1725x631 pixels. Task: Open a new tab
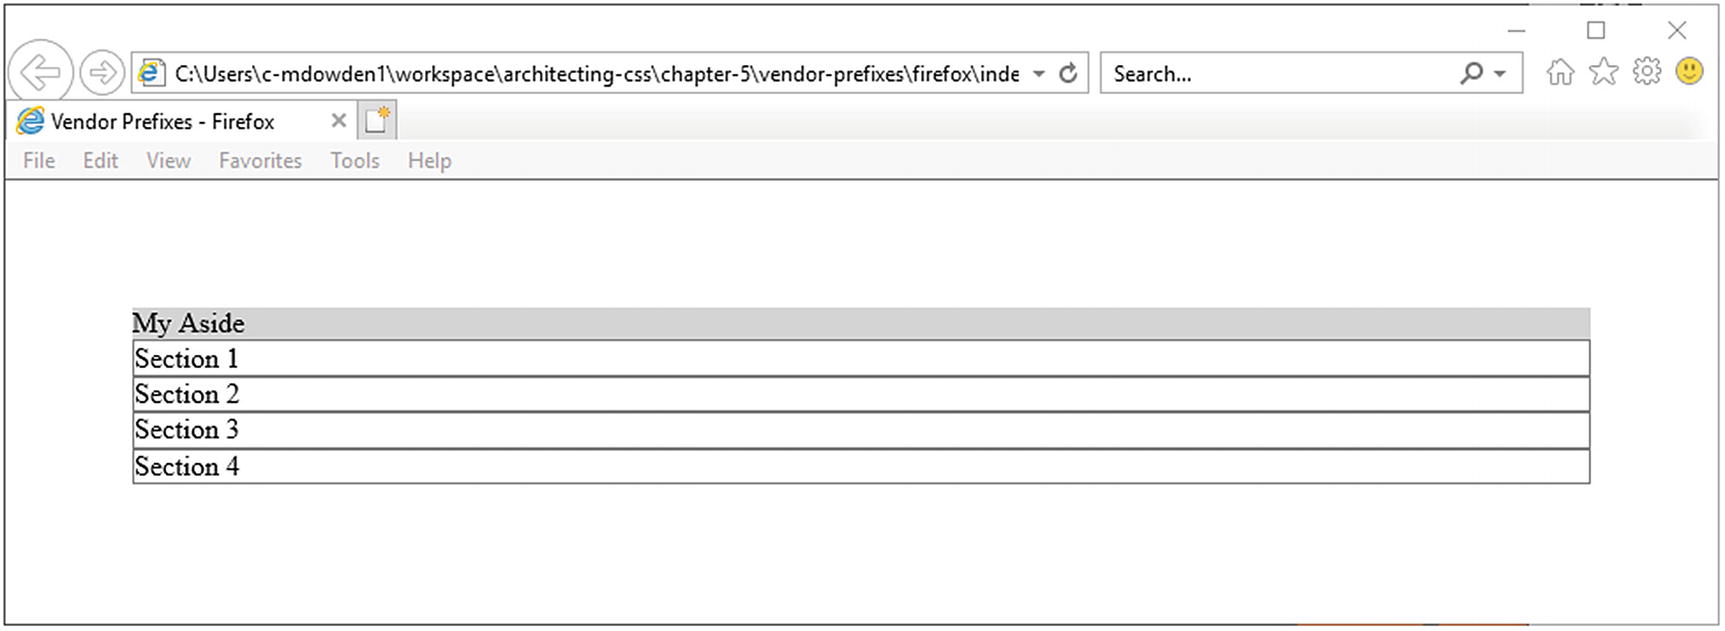click(x=377, y=121)
